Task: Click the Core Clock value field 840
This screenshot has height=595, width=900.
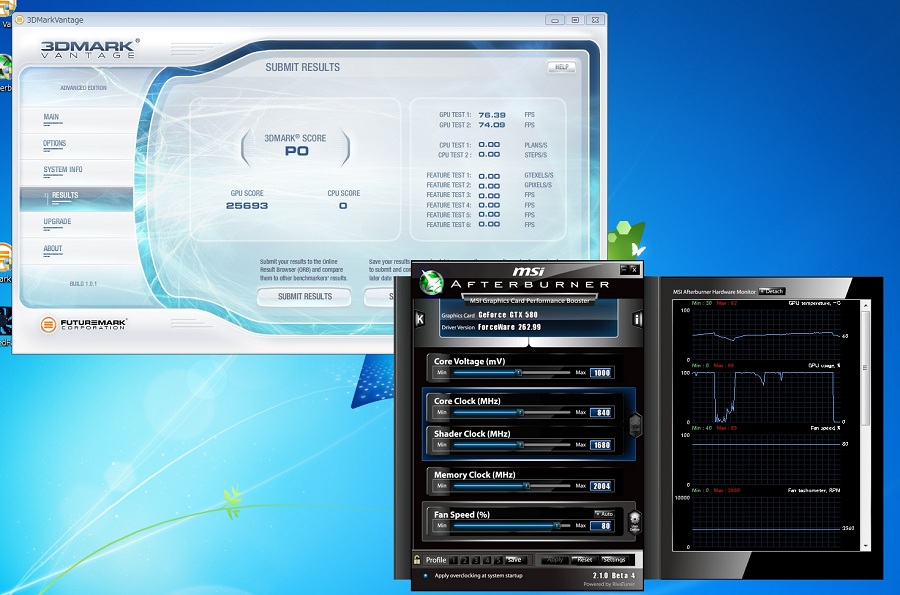Action: pos(602,413)
